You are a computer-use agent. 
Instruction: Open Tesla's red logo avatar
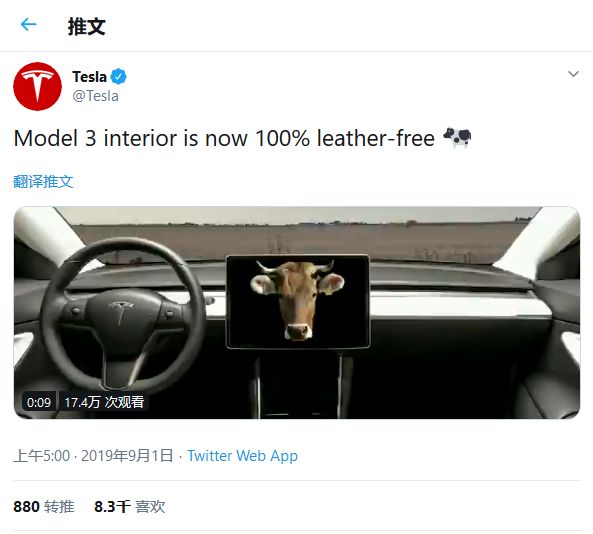click(37, 86)
